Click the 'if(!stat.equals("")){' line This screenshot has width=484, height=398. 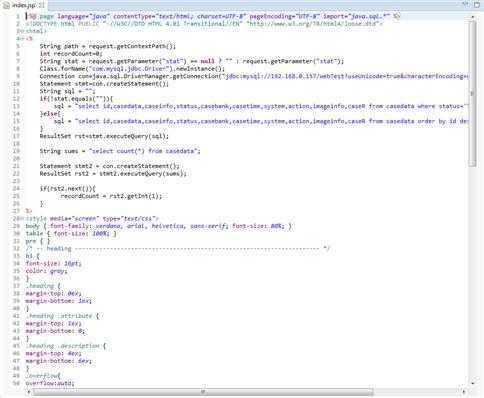coord(76,99)
